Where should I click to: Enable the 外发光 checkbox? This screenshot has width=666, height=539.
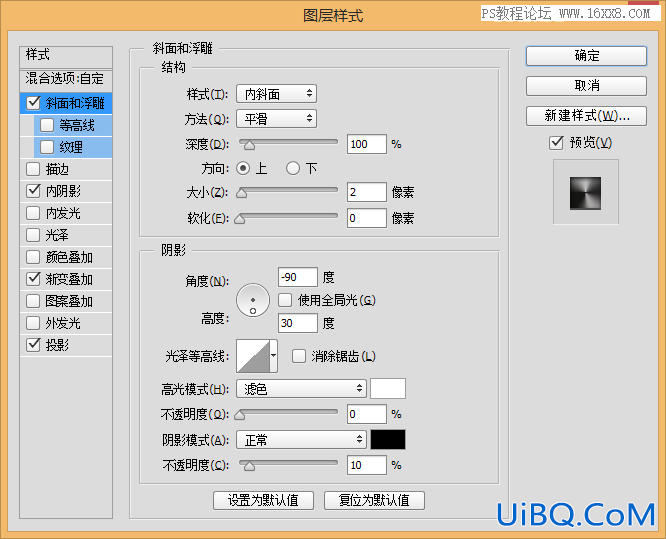coord(33,323)
